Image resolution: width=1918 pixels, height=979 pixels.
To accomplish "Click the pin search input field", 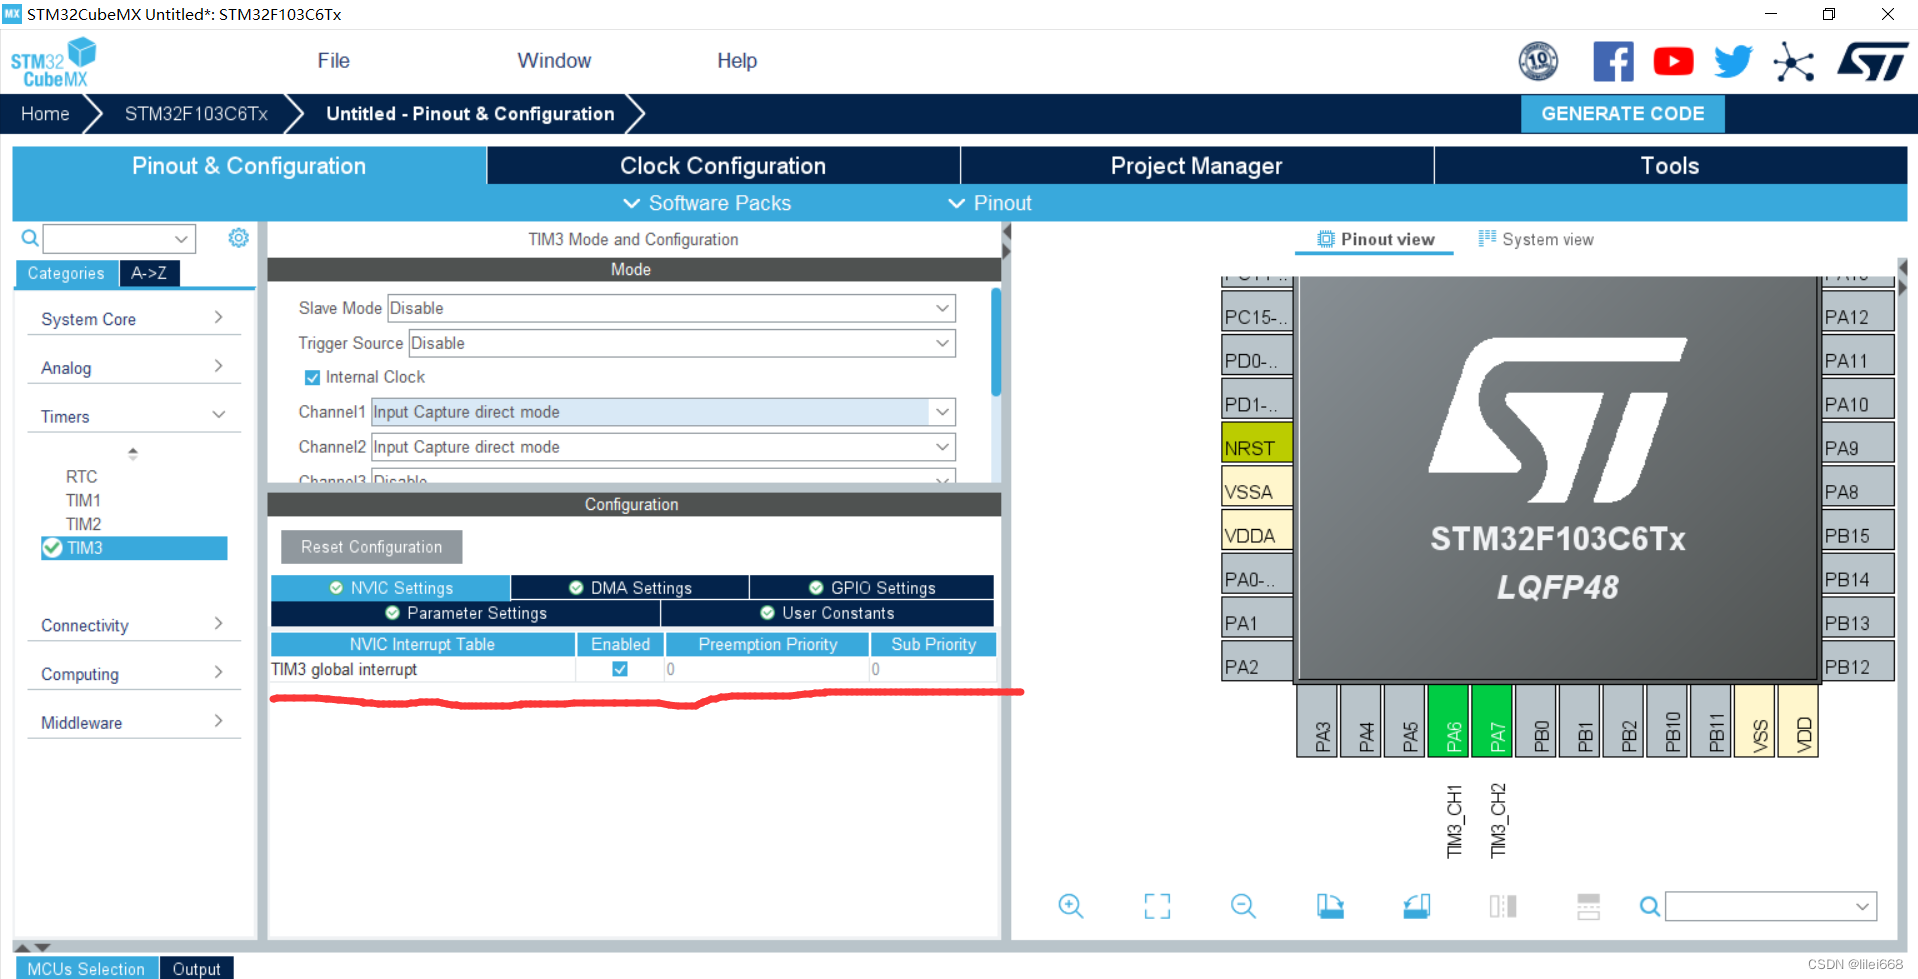I will click(1771, 907).
